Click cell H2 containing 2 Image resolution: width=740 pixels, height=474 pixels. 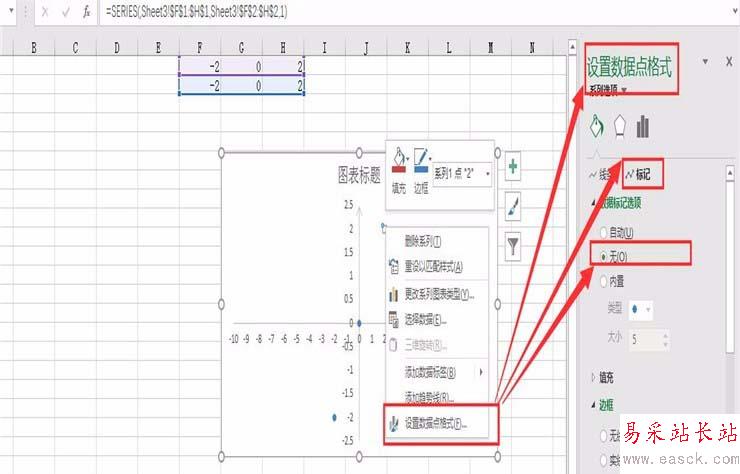click(x=283, y=85)
